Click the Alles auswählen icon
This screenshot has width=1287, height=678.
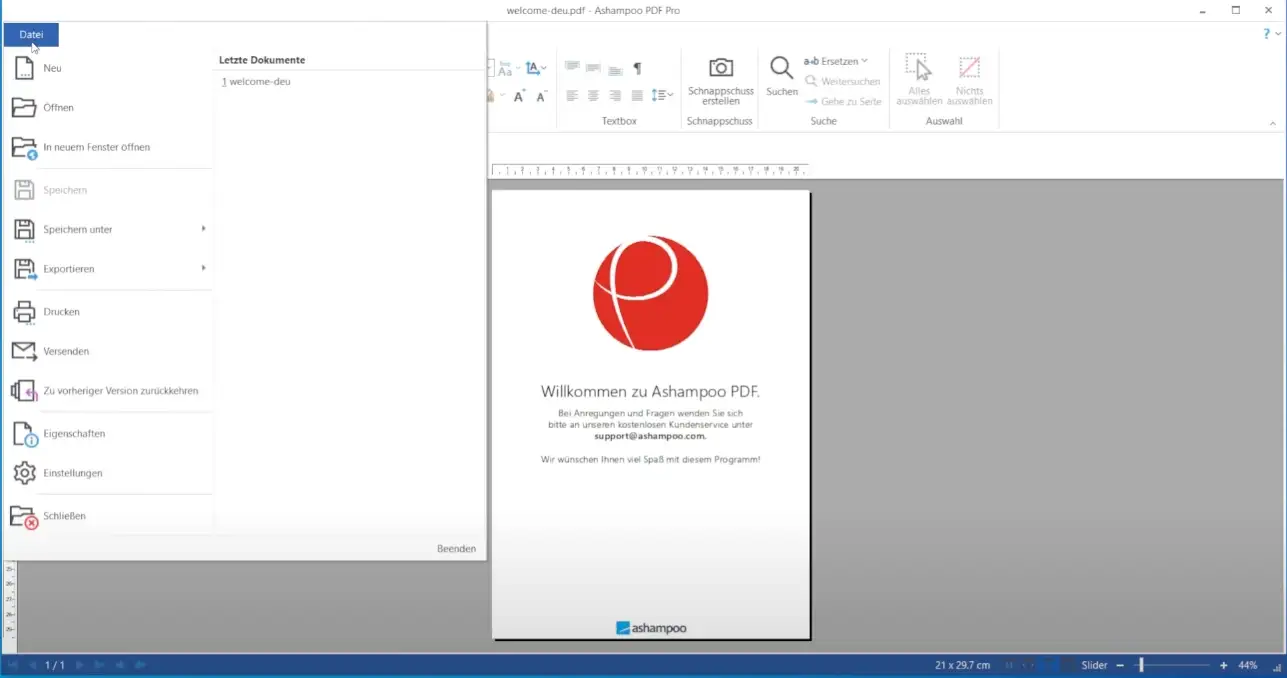918,68
